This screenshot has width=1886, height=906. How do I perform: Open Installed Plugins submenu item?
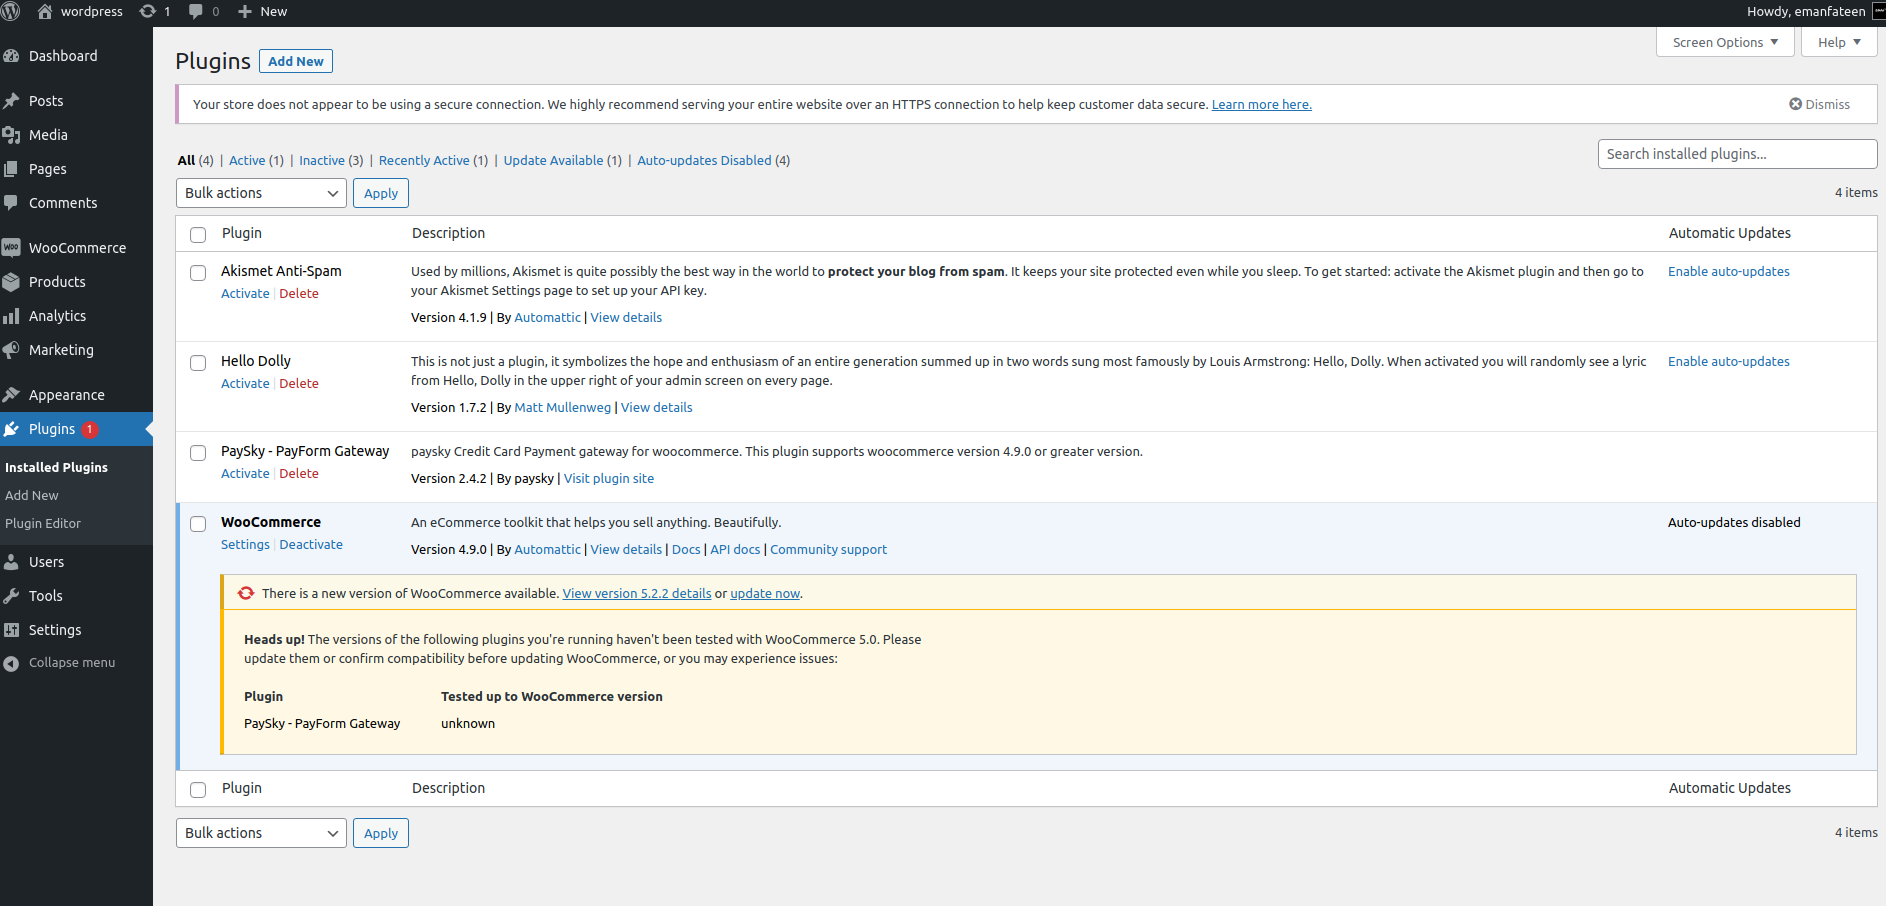pos(56,467)
